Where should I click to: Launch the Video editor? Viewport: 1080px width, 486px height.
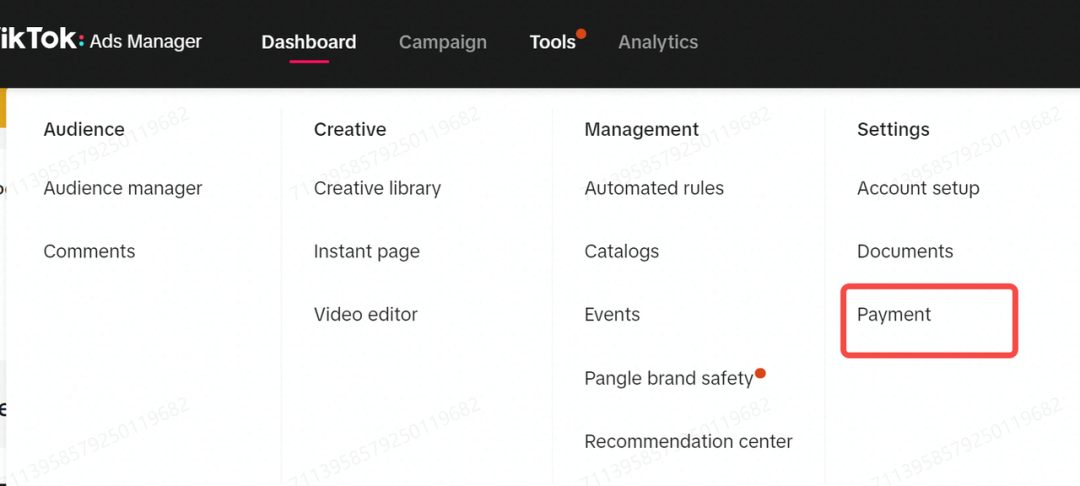(x=365, y=314)
